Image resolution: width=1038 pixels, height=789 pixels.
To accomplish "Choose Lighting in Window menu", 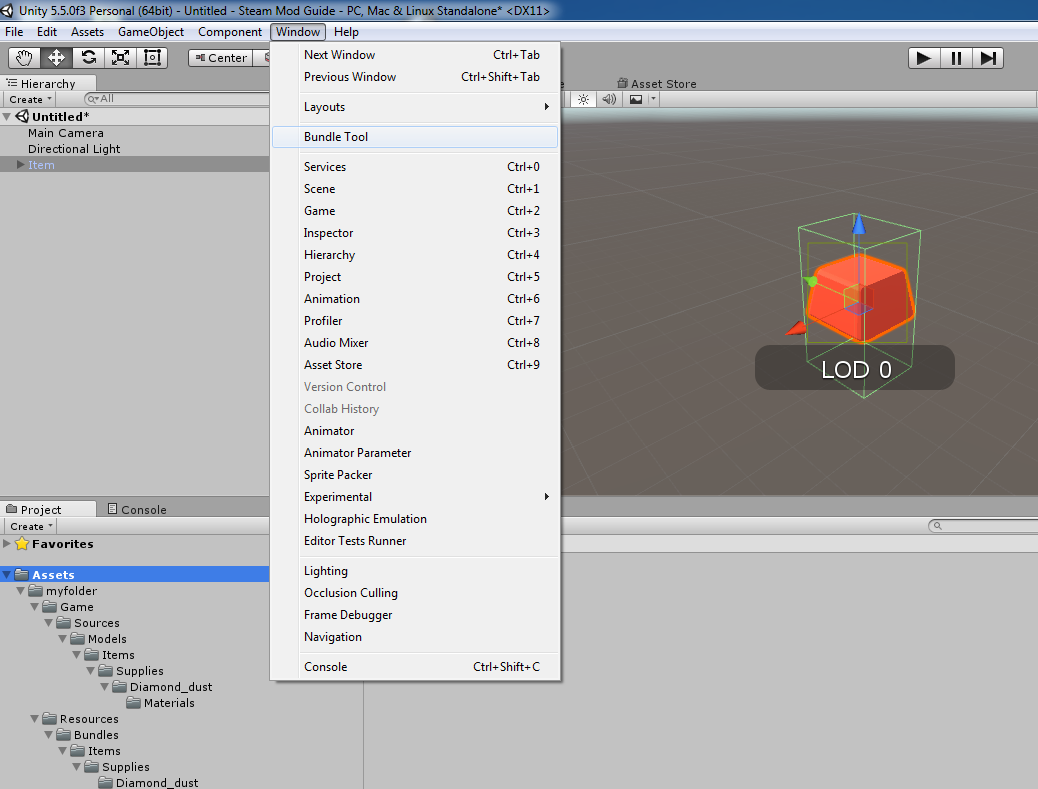I will click(x=415, y=571).
